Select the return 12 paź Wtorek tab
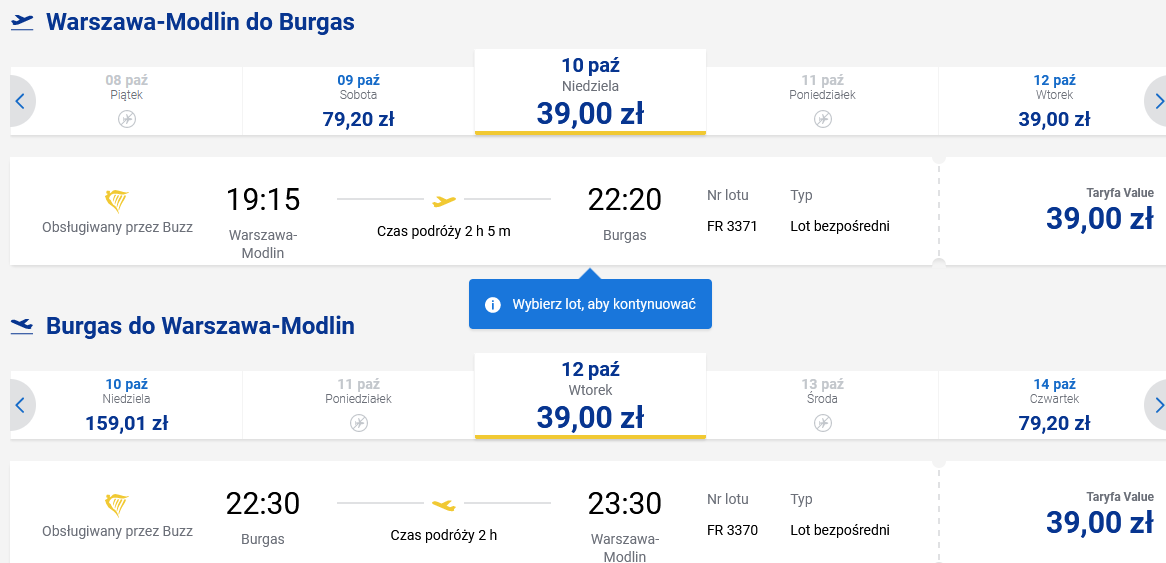The width and height of the screenshot is (1166, 563). (x=590, y=396)
